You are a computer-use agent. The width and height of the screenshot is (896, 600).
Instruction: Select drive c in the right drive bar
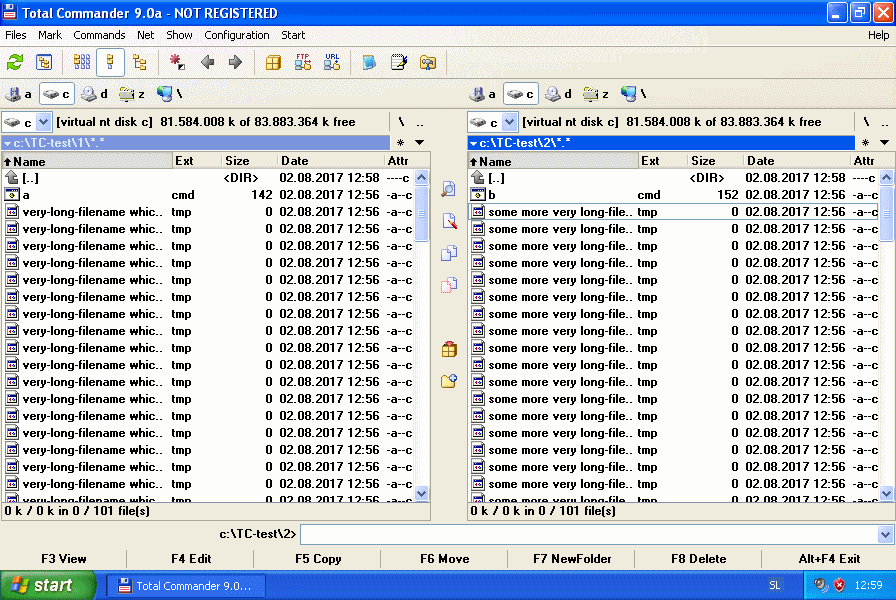pyautogui.click(x=521, y=94)
